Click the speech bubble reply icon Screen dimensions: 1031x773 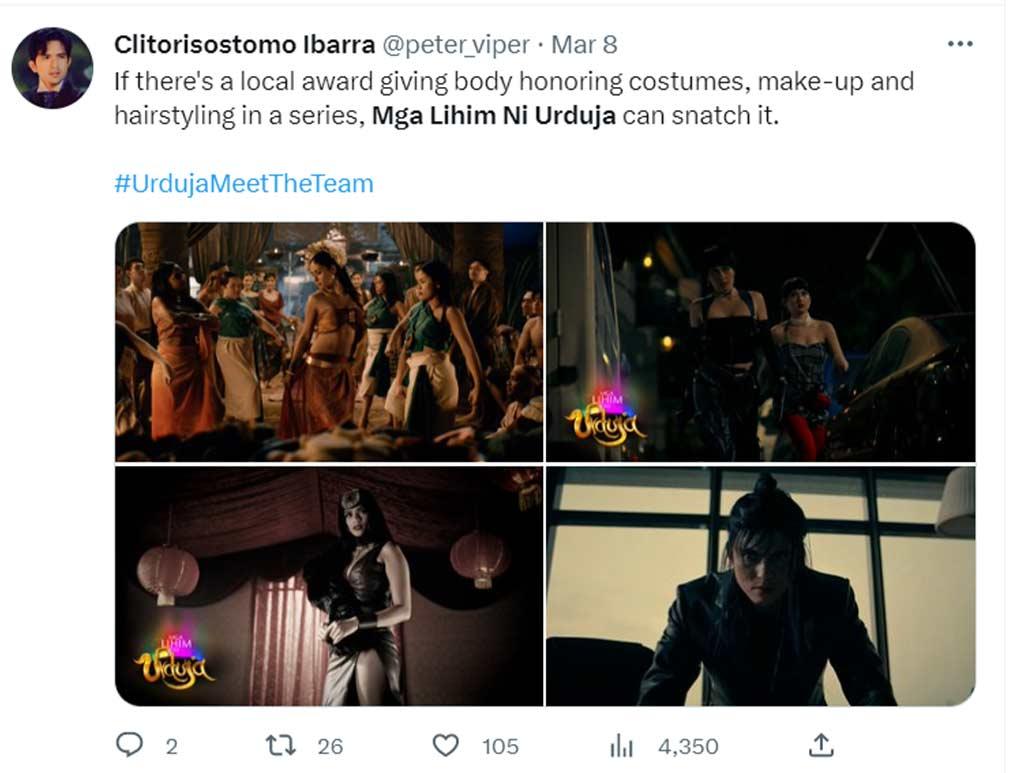[x=130, y=746]
